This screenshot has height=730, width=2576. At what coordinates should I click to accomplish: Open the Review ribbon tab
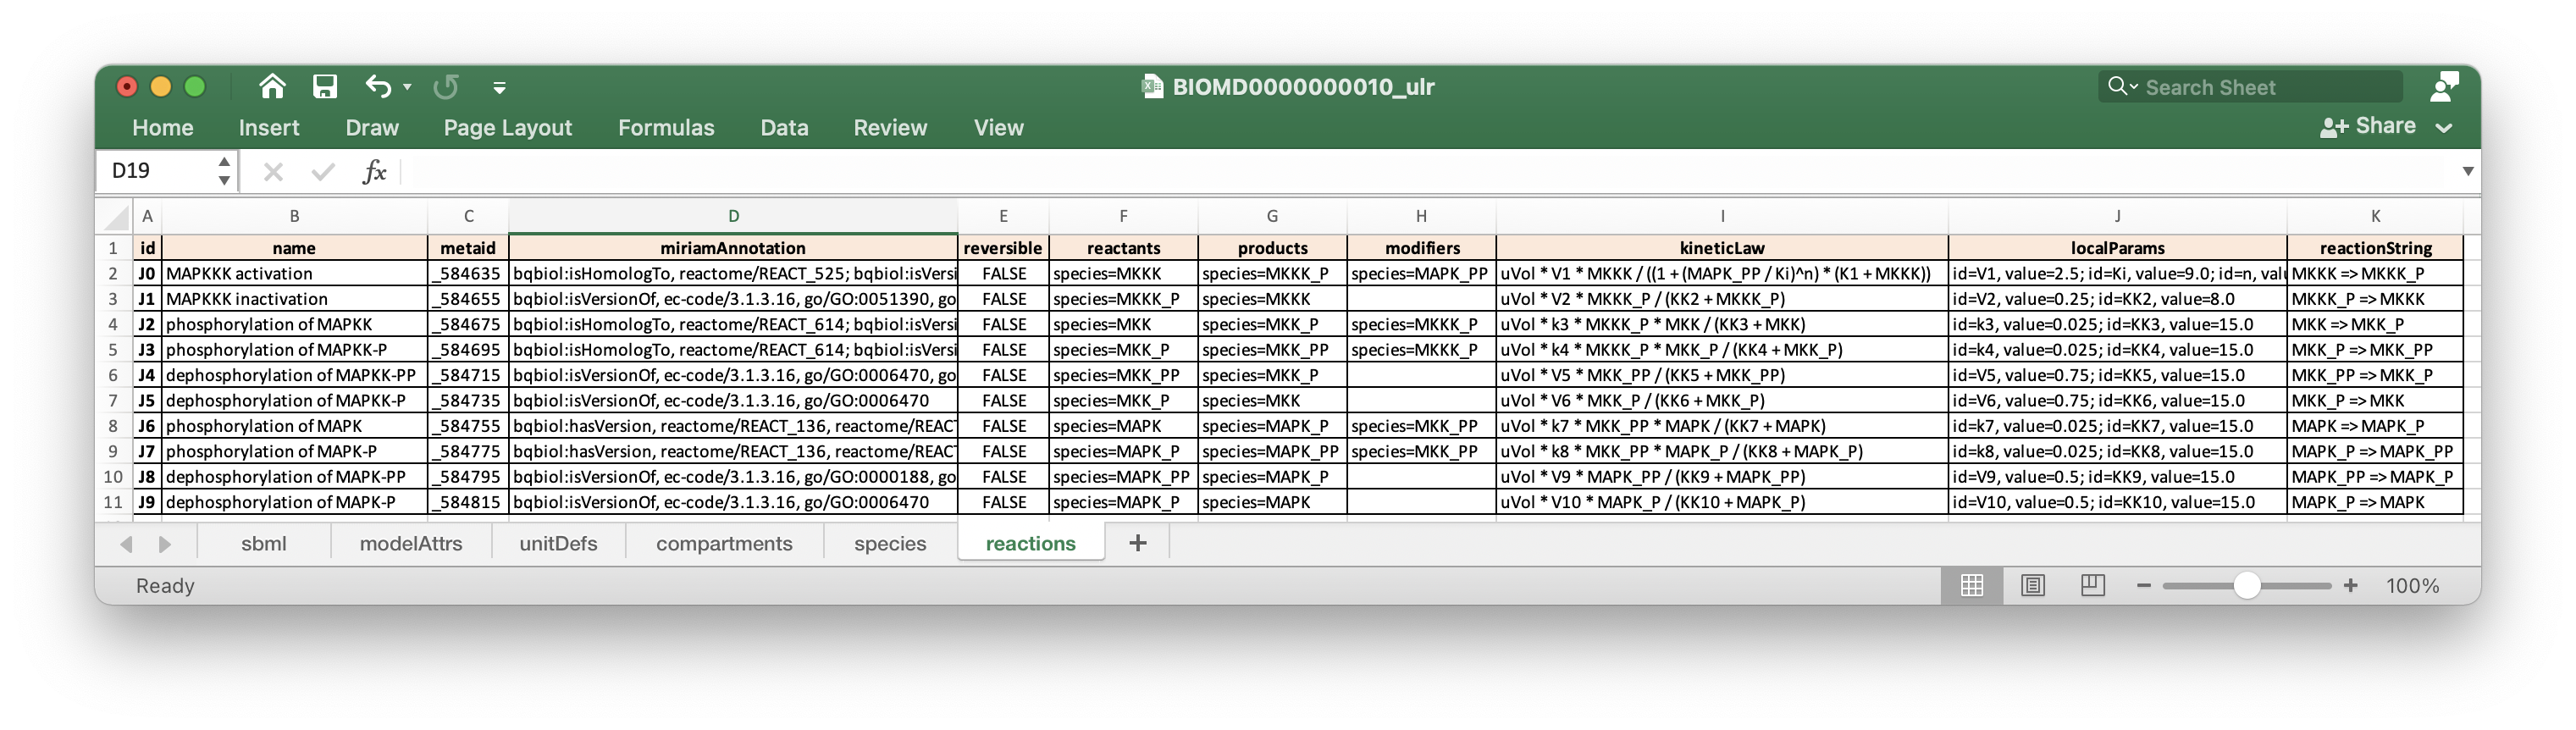890,127
